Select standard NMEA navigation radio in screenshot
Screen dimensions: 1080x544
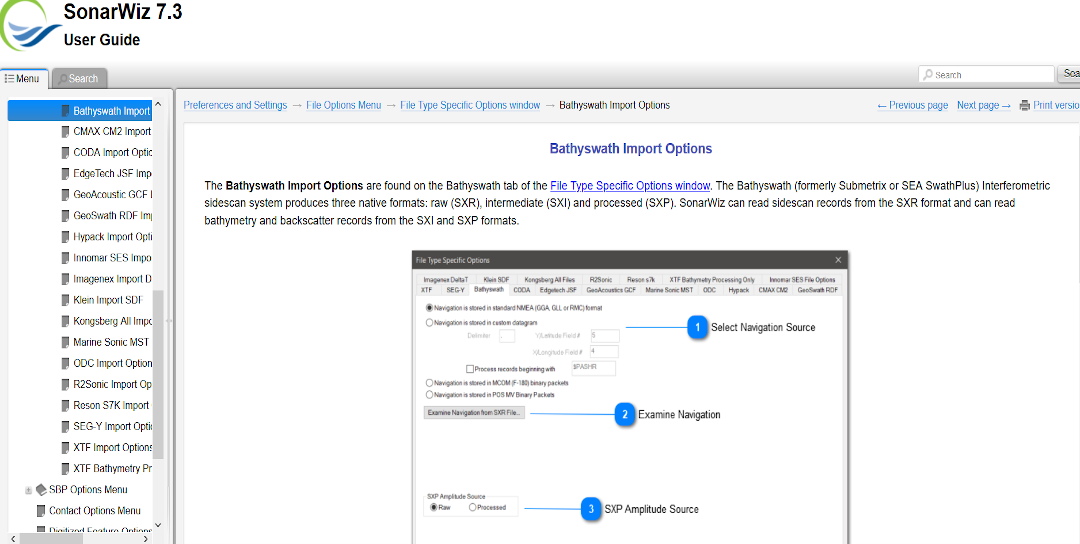coord(430,308)
